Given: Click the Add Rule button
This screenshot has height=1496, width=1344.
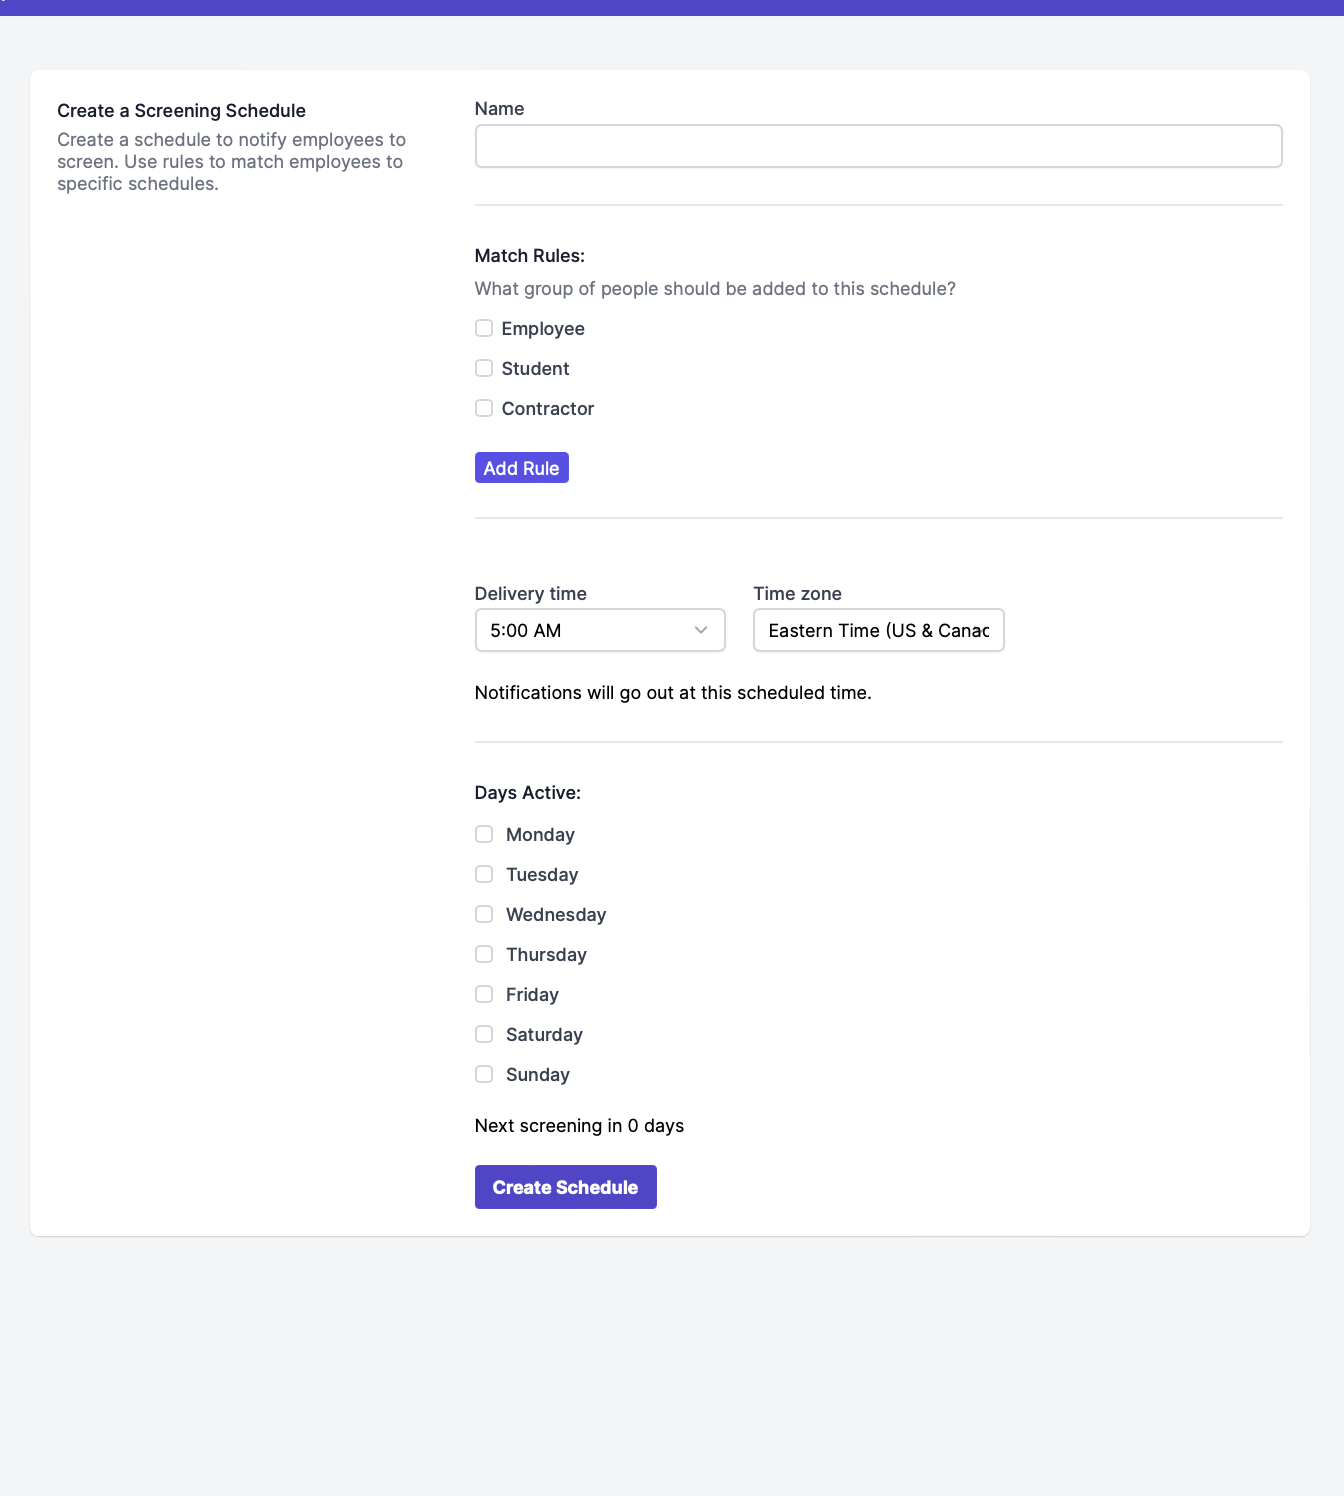Looking at the screenshot, I should tap(521, 468).
